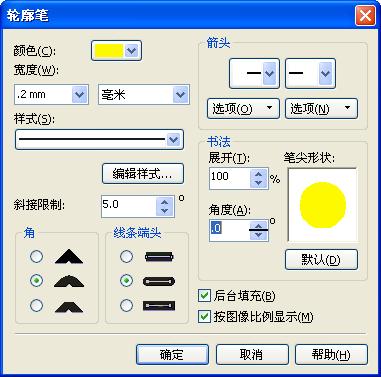The image size is (381, 377).
Task: Expand the line style dropdown
Action: click(x=99, y=139)
